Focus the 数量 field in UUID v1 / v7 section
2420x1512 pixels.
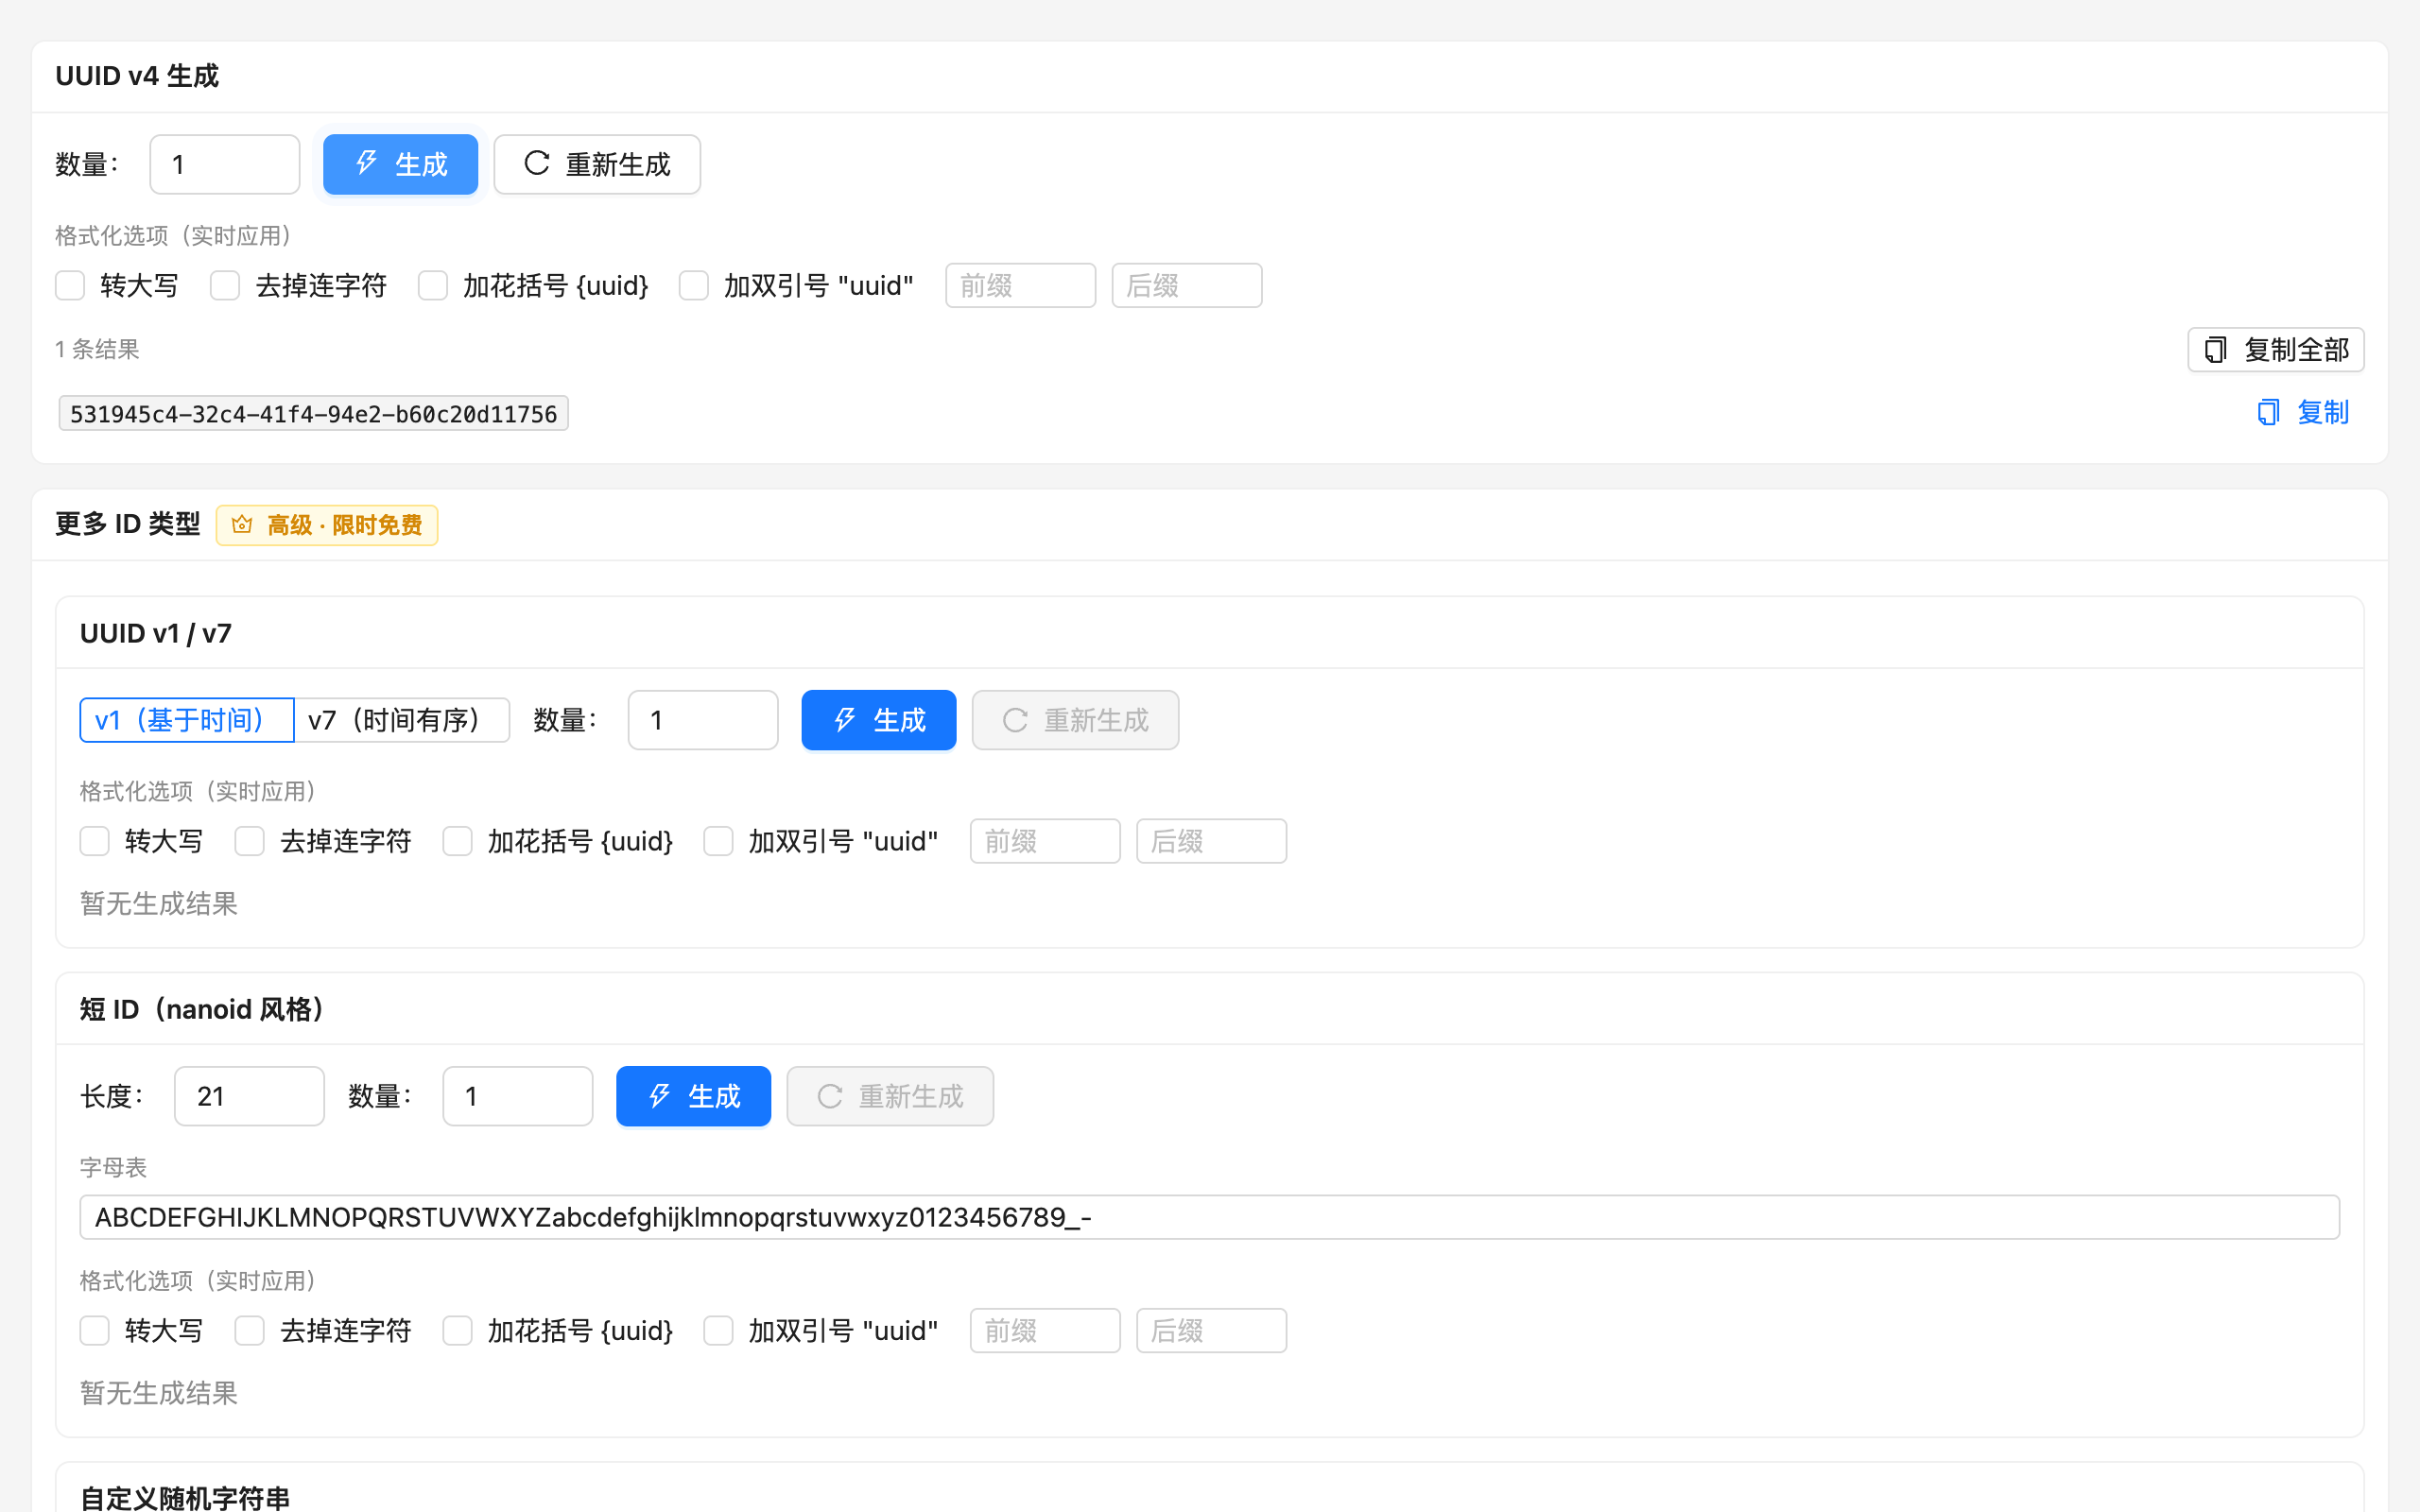[703, 720]
